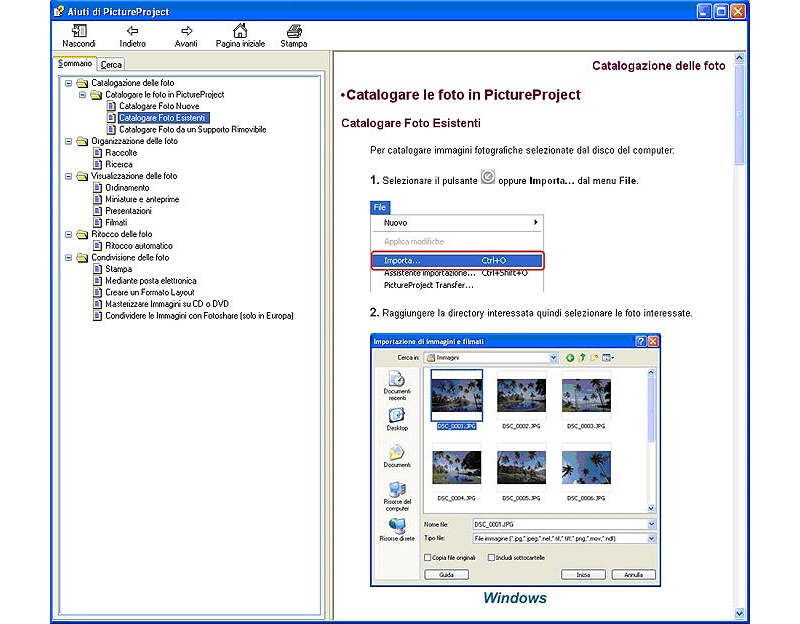Open Creare un Formato Layout topic
Viewport: 800px width, 624px height.
[149, 292]
